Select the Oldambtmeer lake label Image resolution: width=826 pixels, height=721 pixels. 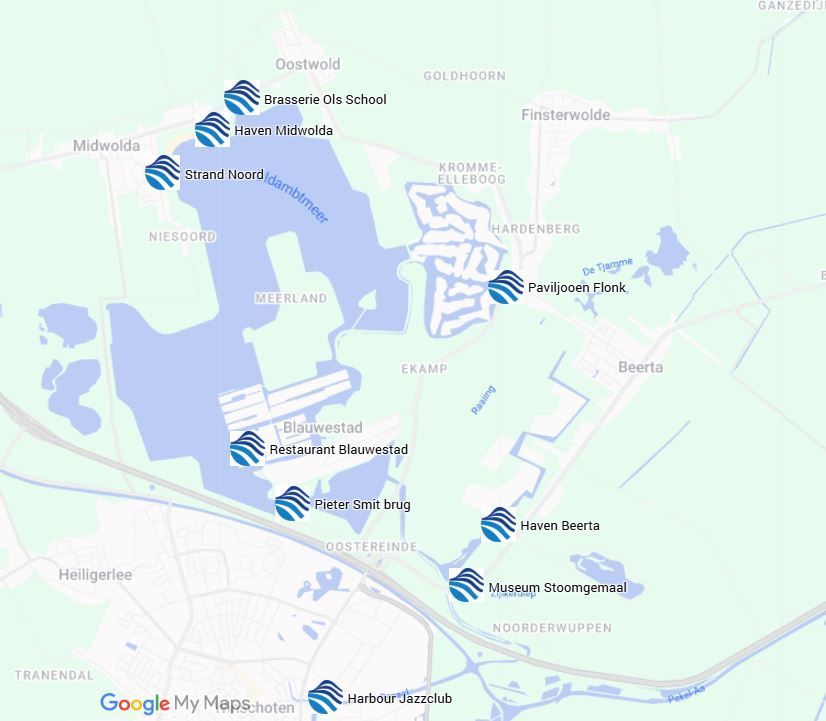296,197
